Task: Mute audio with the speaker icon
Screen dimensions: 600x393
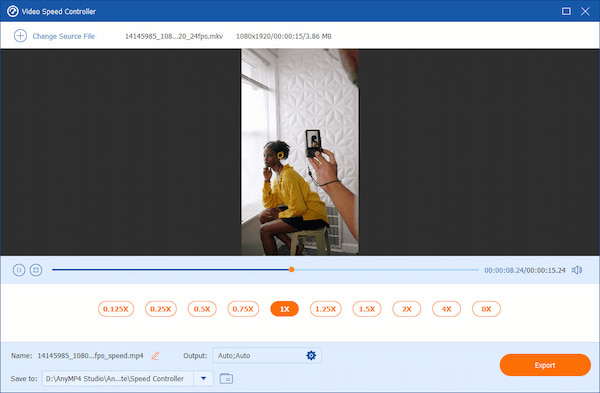Action: pos(577,270)
